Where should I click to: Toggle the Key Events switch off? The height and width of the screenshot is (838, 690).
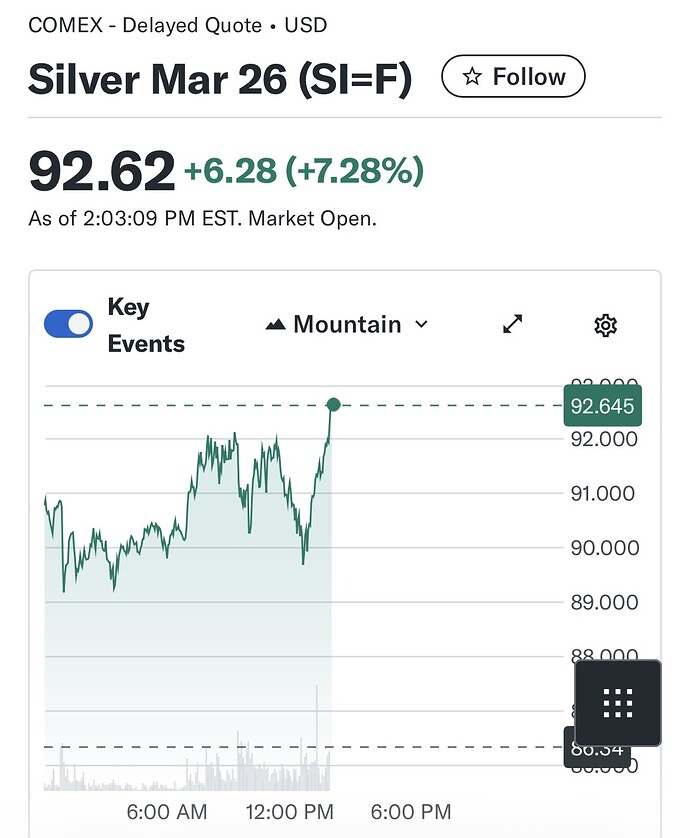tap(69, 324)
